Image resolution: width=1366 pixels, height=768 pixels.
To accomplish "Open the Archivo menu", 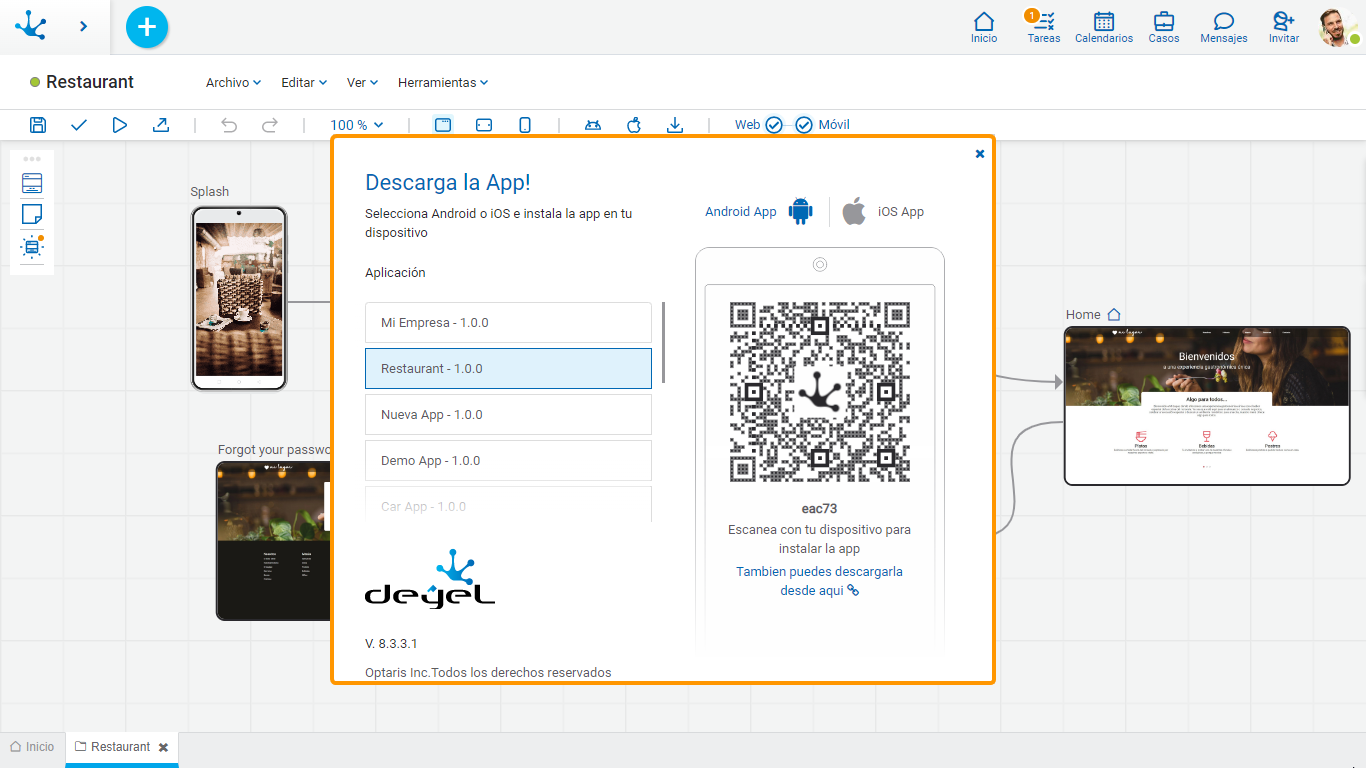I will (x=233, y=83).
